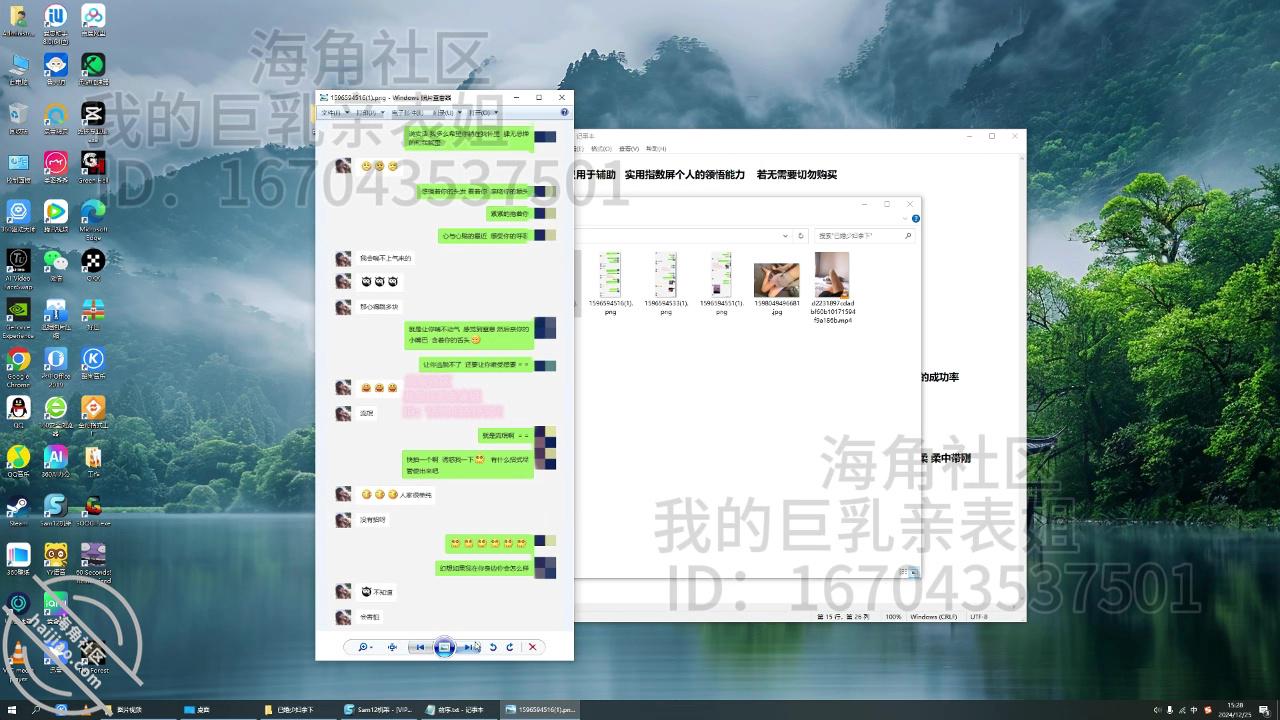Select the 1990804946681.jpg thumbnail in Explorer
Viewport: 1280px width, 720px height.
point(776,278)
